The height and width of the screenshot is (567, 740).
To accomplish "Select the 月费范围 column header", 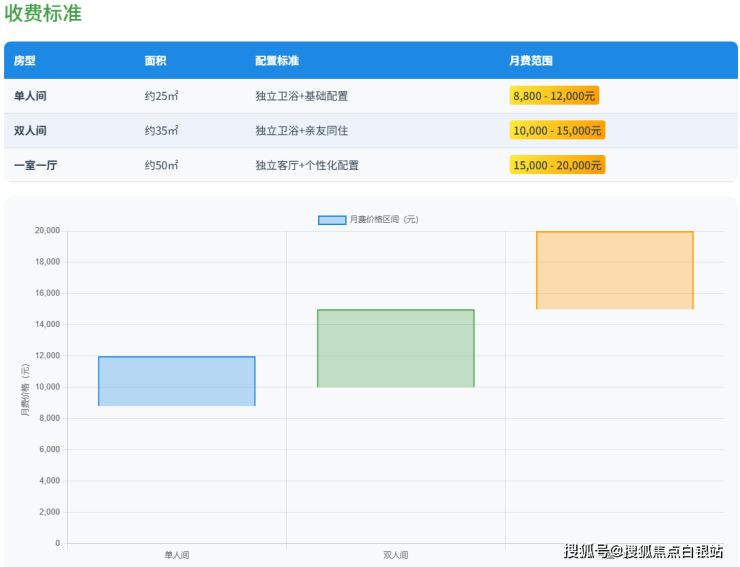I will pos(531,61).
